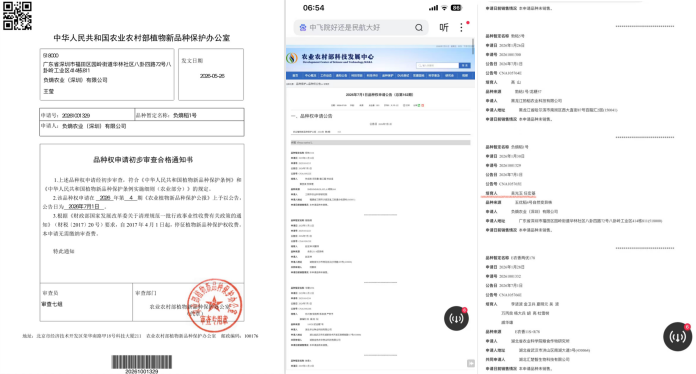Tap the QR code on the notice
Image resolution: width=696 pixels, height=374 pixels.
tap(17, 16)
